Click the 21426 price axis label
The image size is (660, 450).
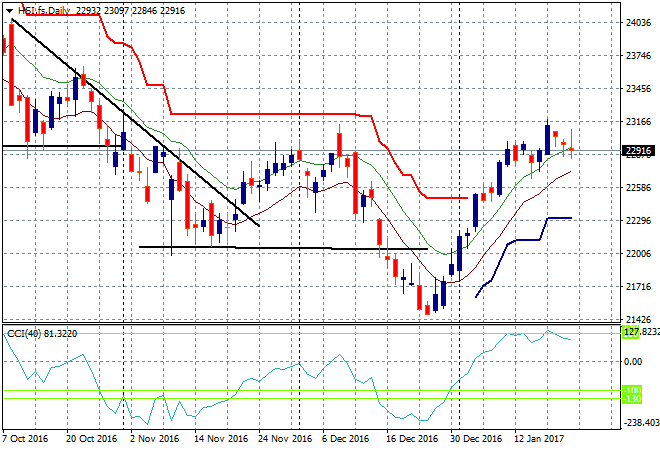point(639,320)
